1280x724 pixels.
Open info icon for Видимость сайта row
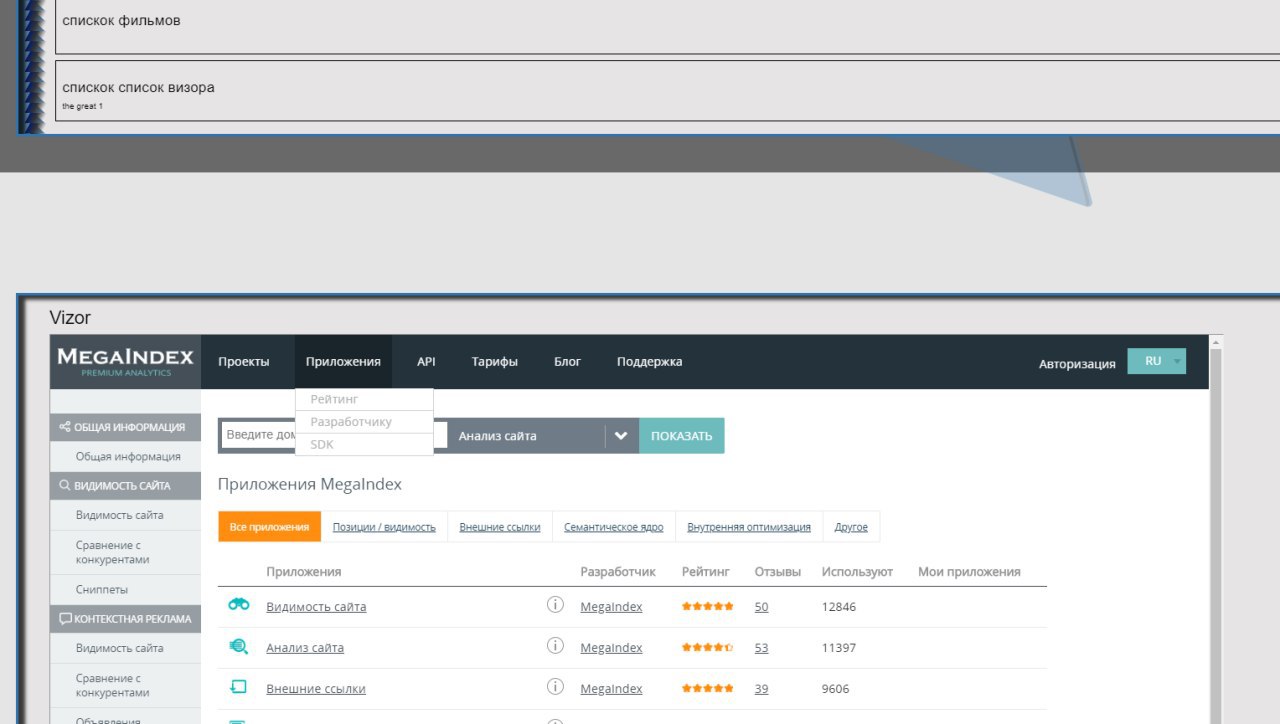pyautogui.click(x=556, y=605)
